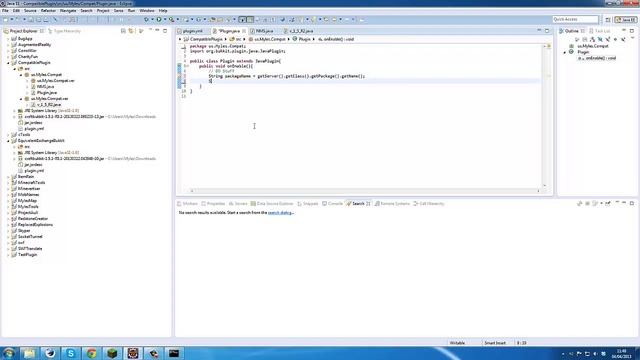Click Windows Start button
640x360 pixels.
(9, 353)
